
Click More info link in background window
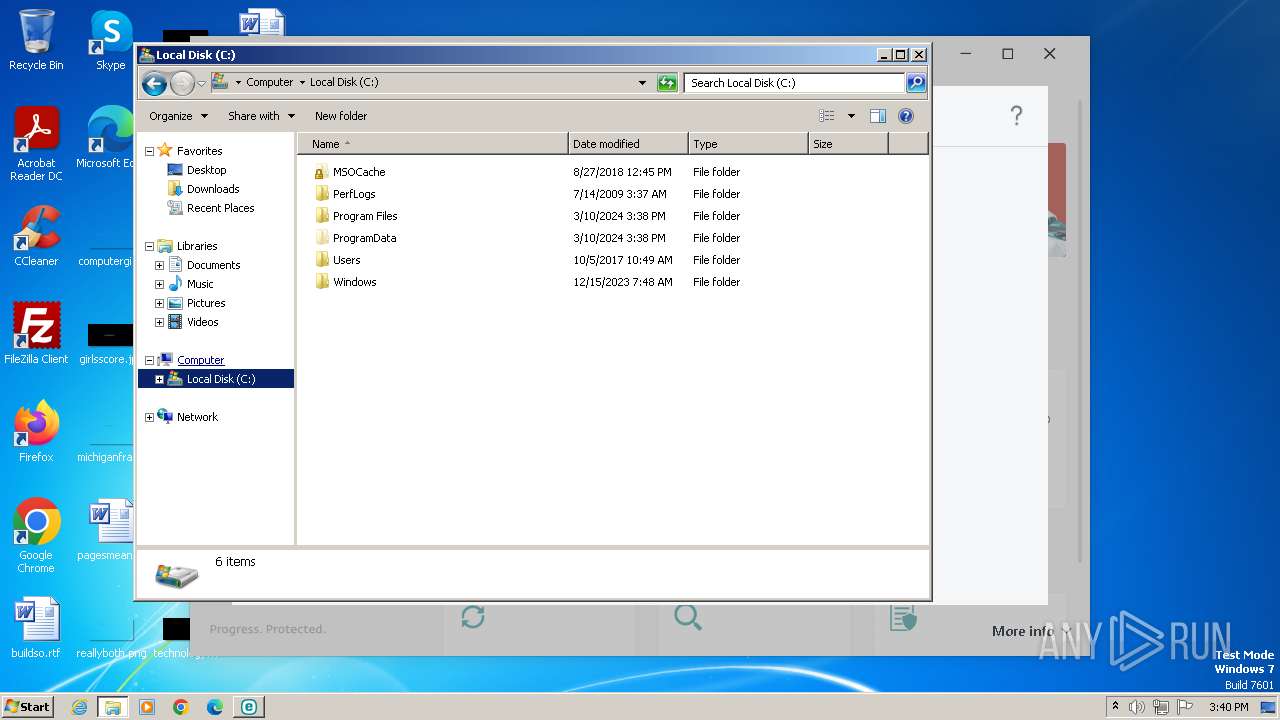click(x=1023, y=631)
